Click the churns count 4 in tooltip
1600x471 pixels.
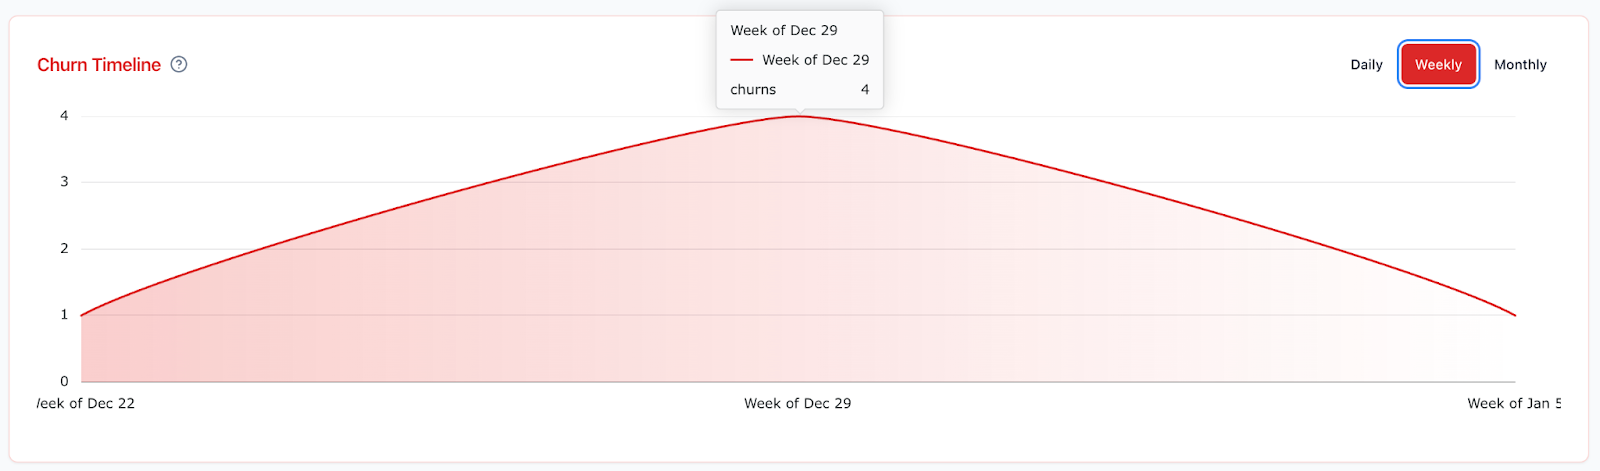pos(865,90)
